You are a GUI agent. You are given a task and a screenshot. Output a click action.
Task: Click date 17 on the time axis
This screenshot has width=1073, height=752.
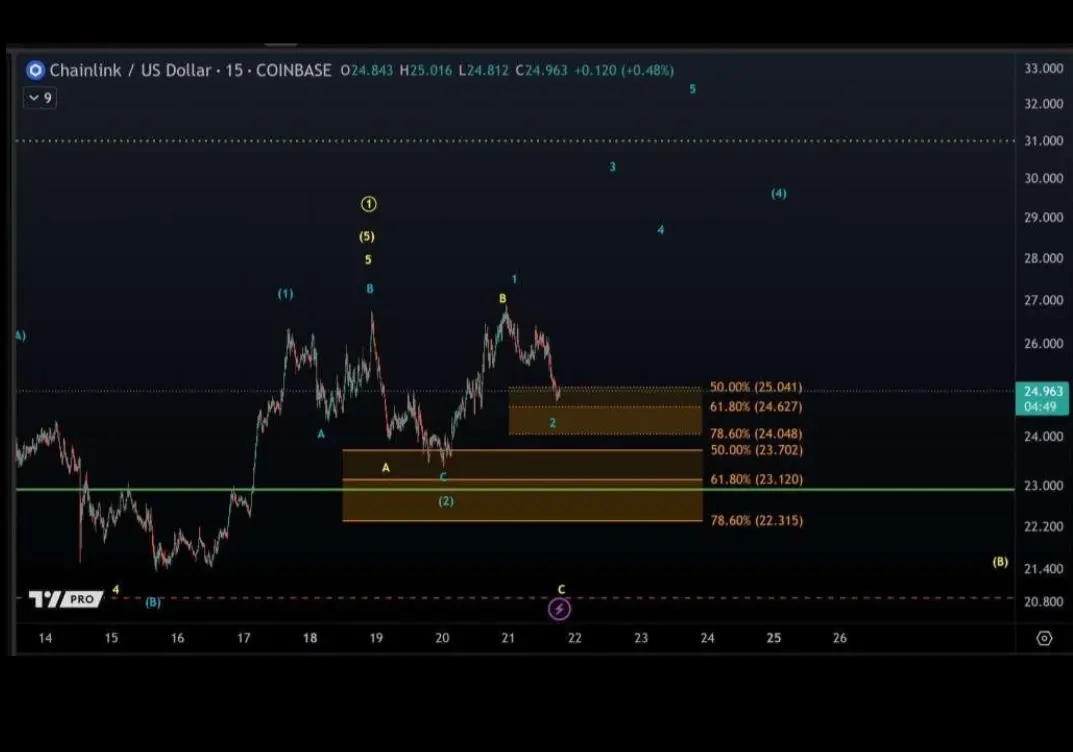(x=244, y=638)
